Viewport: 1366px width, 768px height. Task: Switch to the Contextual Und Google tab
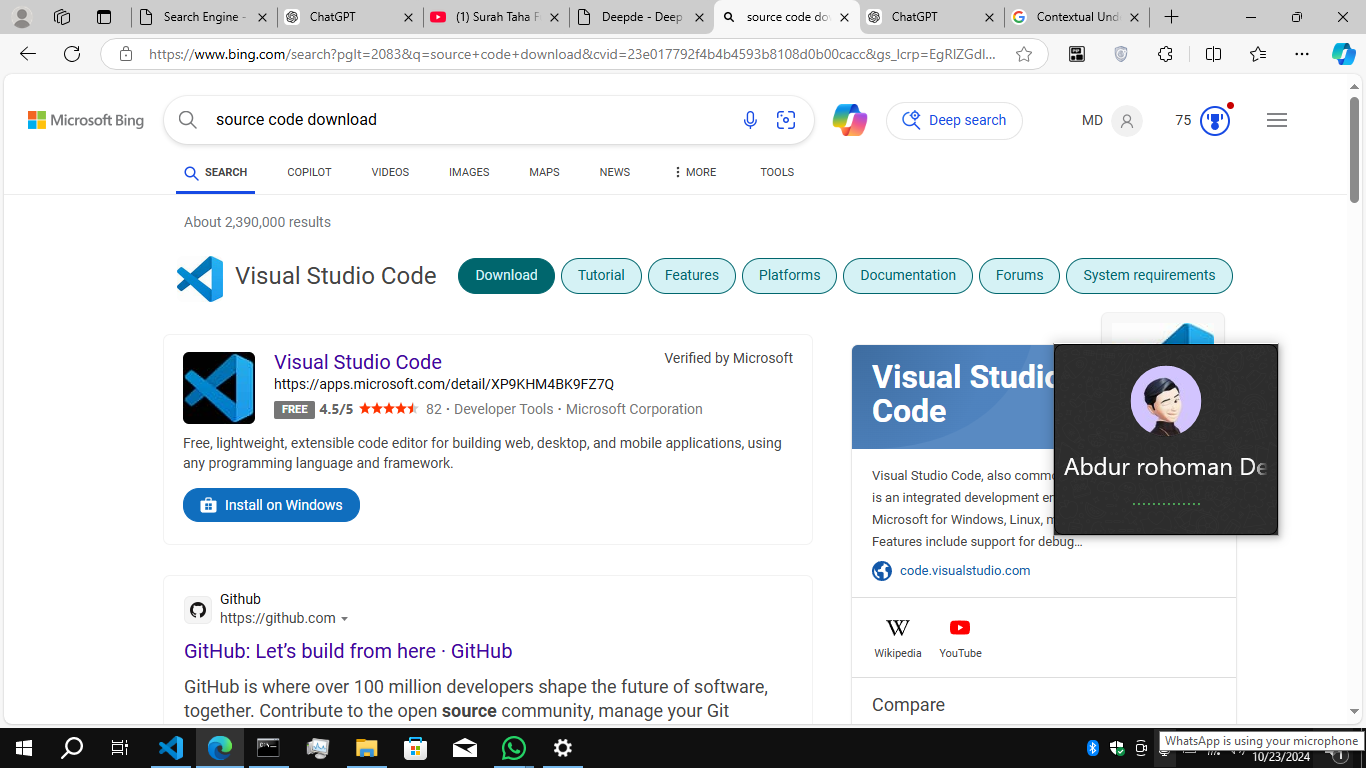(1076, 17)
